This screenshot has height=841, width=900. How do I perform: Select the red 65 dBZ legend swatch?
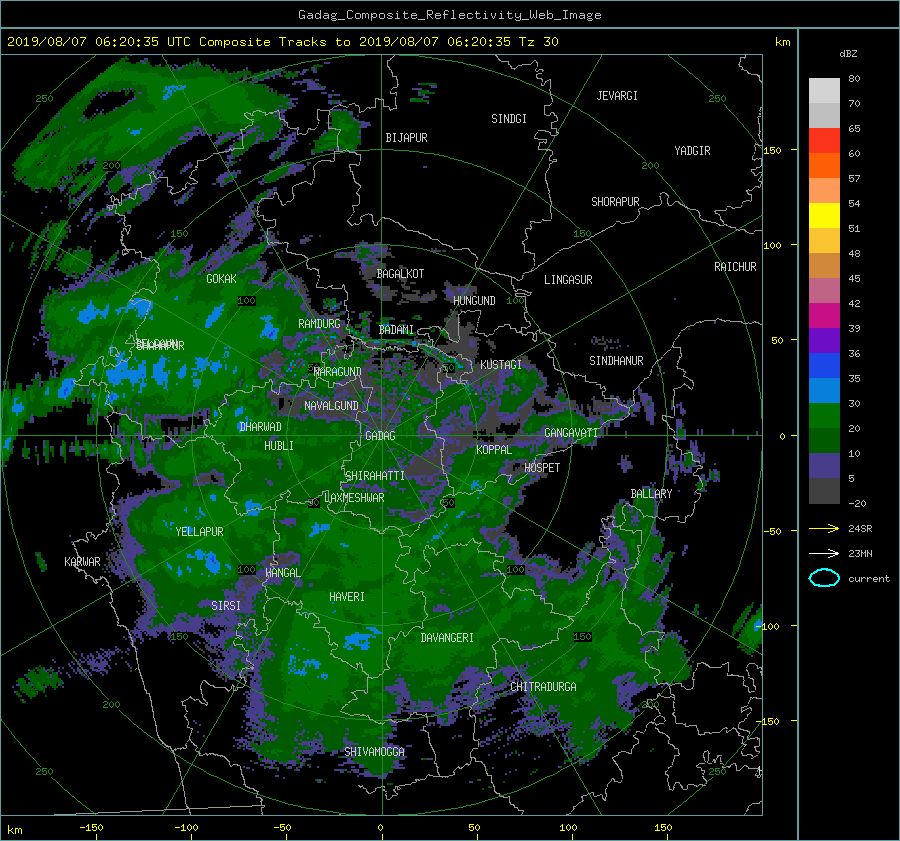824,140
